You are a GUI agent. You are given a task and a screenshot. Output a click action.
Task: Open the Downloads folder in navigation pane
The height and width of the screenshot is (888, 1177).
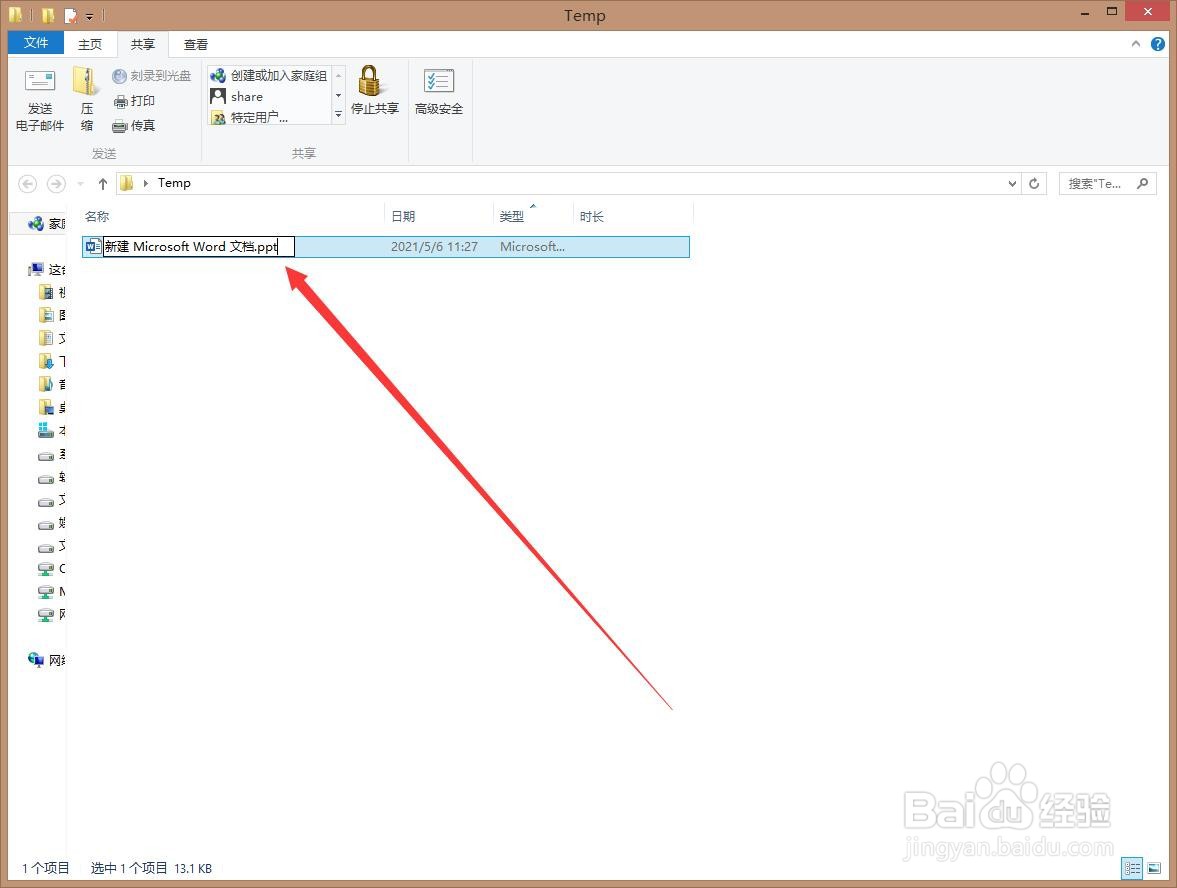pos(52,361)
